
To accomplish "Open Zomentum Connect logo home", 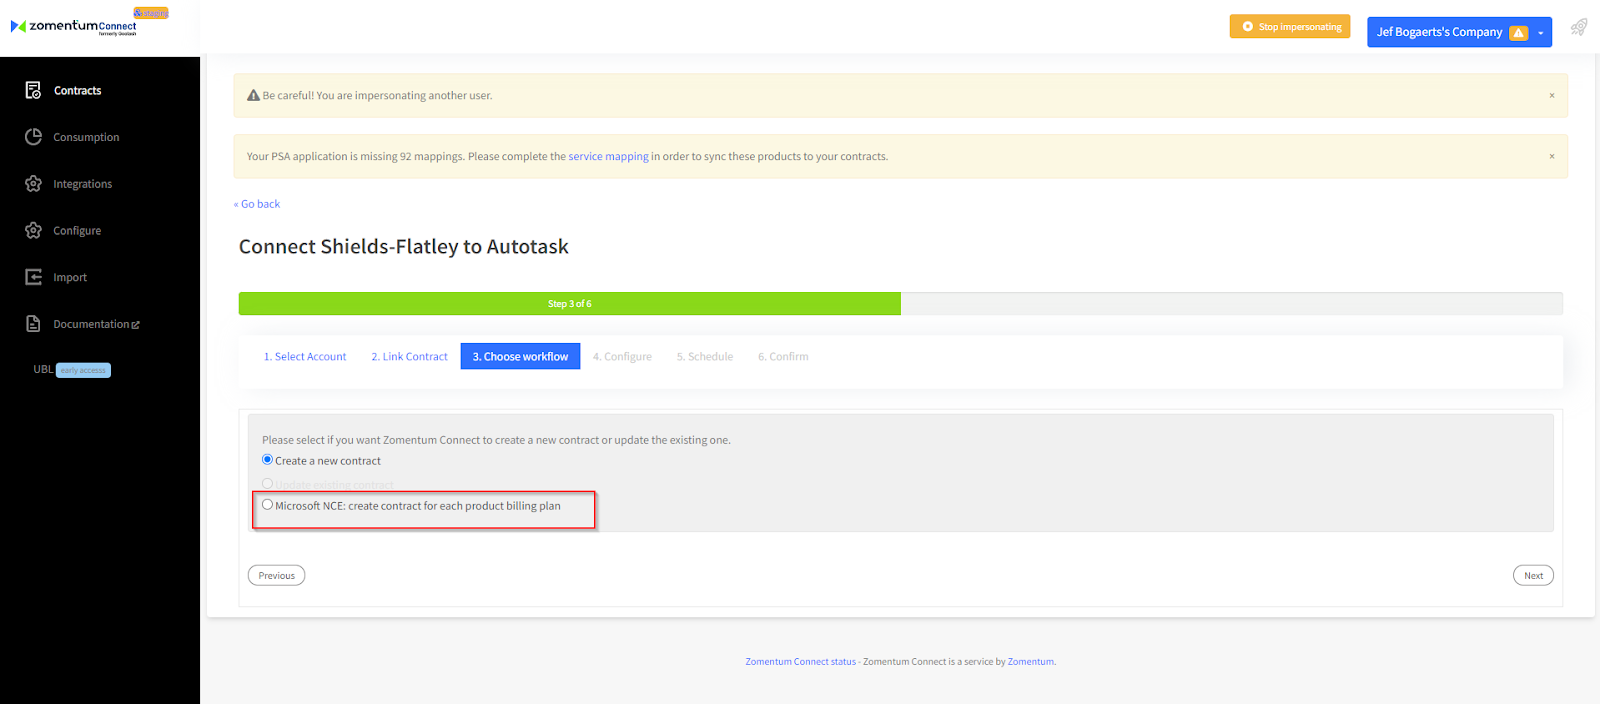I will 74,26.
